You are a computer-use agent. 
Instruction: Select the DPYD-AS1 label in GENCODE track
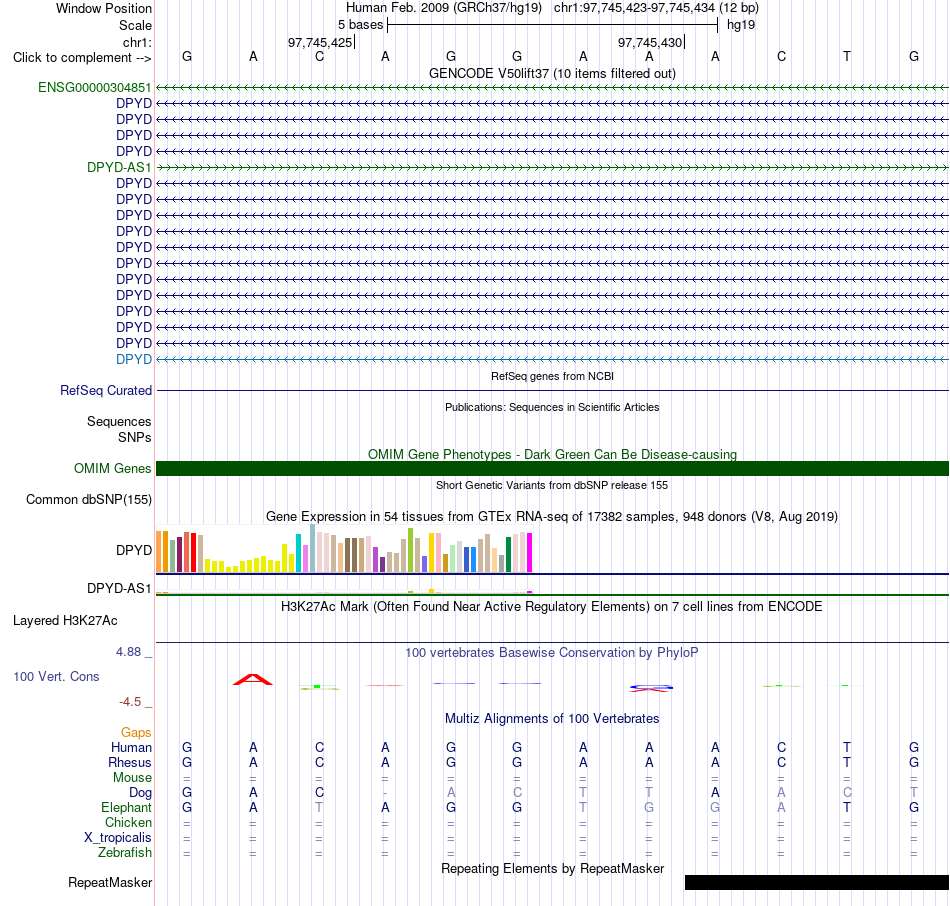(x=119, y=167)
